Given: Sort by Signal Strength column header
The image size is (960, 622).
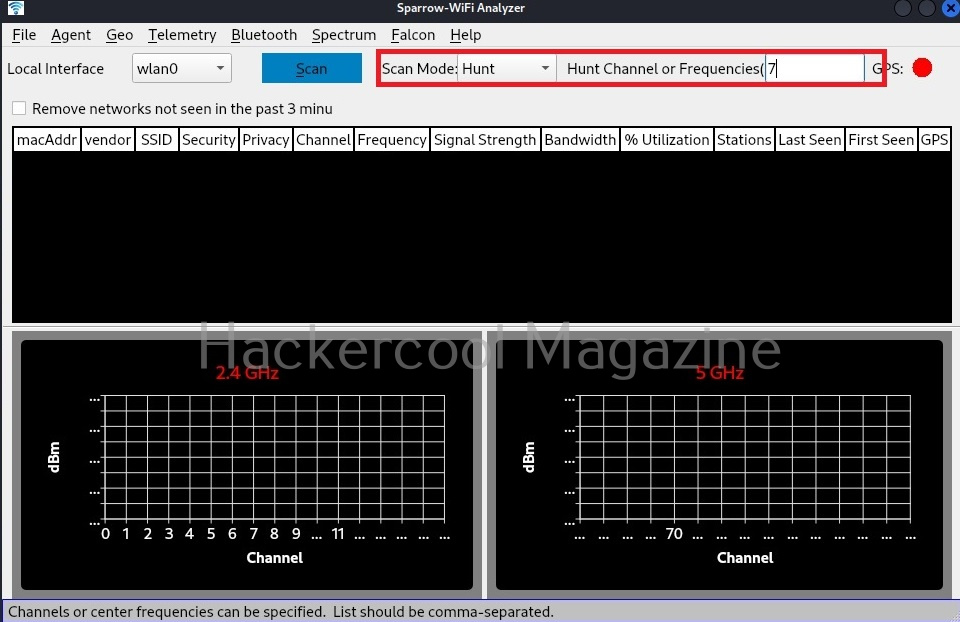Looking at the screenshot, I should (485, 140).
